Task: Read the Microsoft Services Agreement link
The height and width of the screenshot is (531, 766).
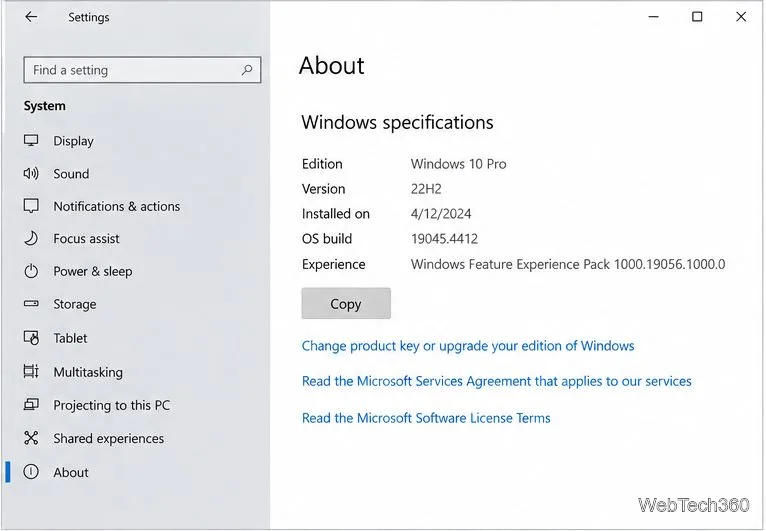Action: 496,381
